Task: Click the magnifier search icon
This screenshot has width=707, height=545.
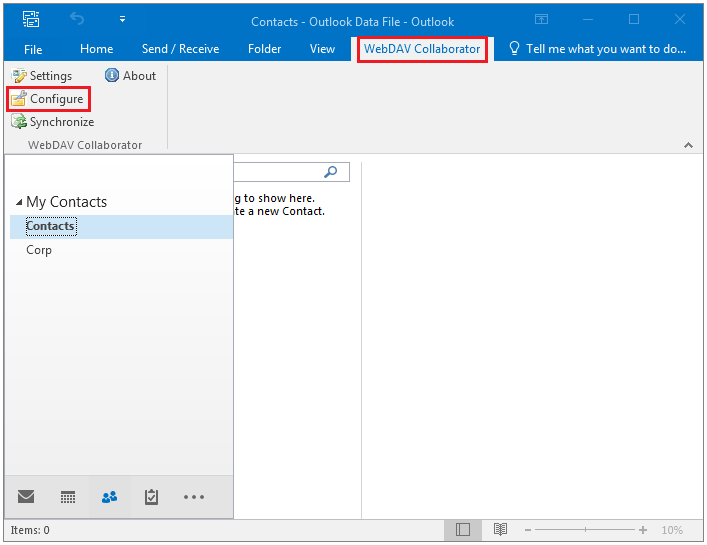Action: tap(331, 172)
